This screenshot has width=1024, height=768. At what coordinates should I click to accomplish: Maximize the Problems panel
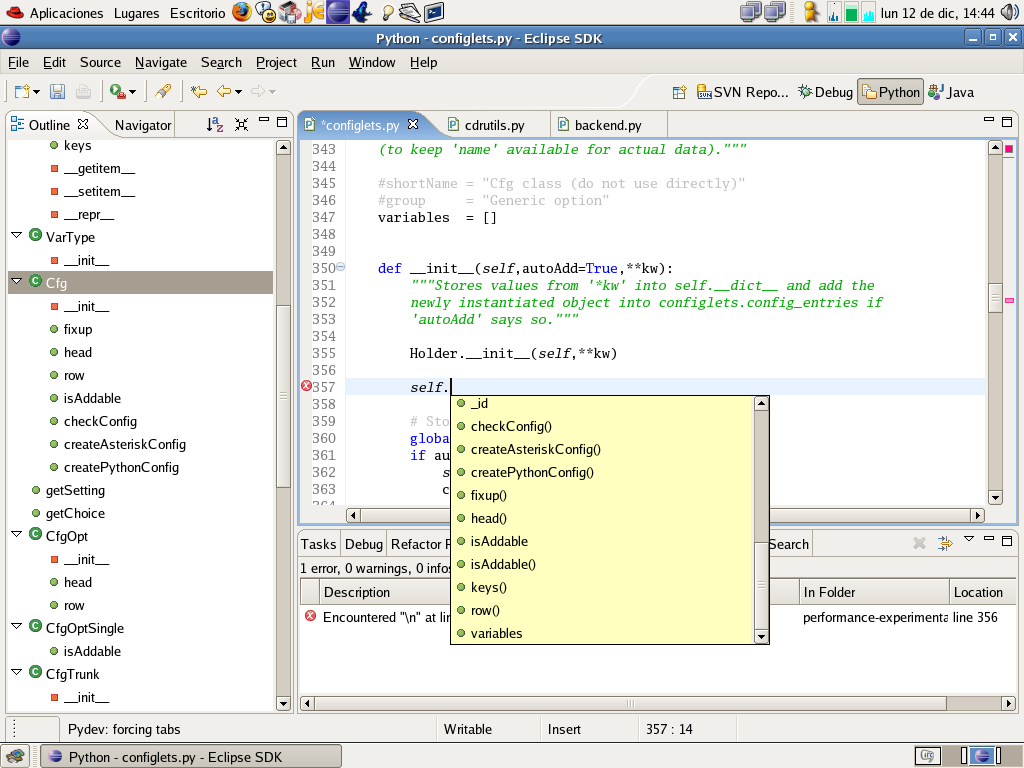(1007, 541)
